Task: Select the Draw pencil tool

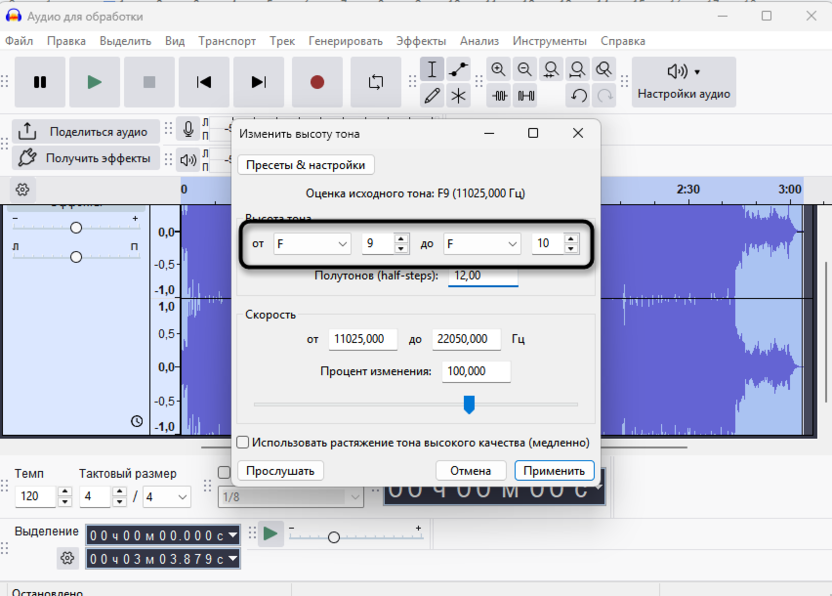Action: [432, 96]
